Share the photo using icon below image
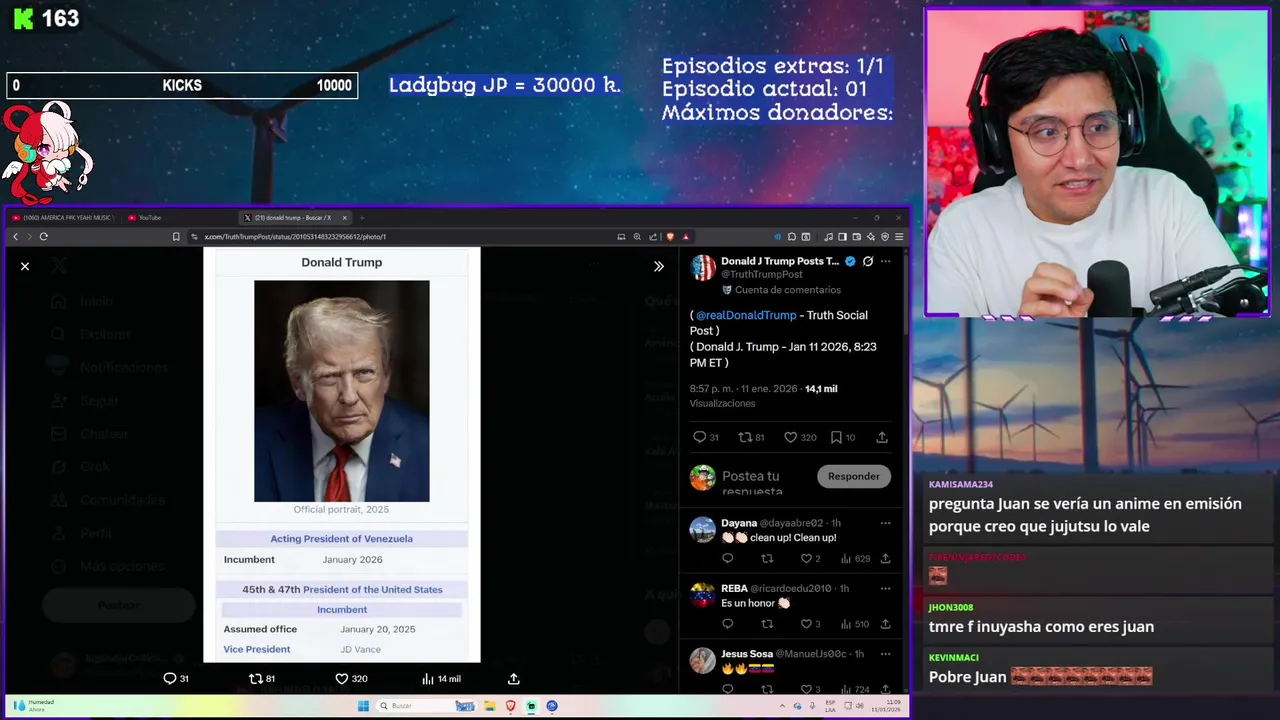This screenshot has width=1280, height=720. point(513,678)
